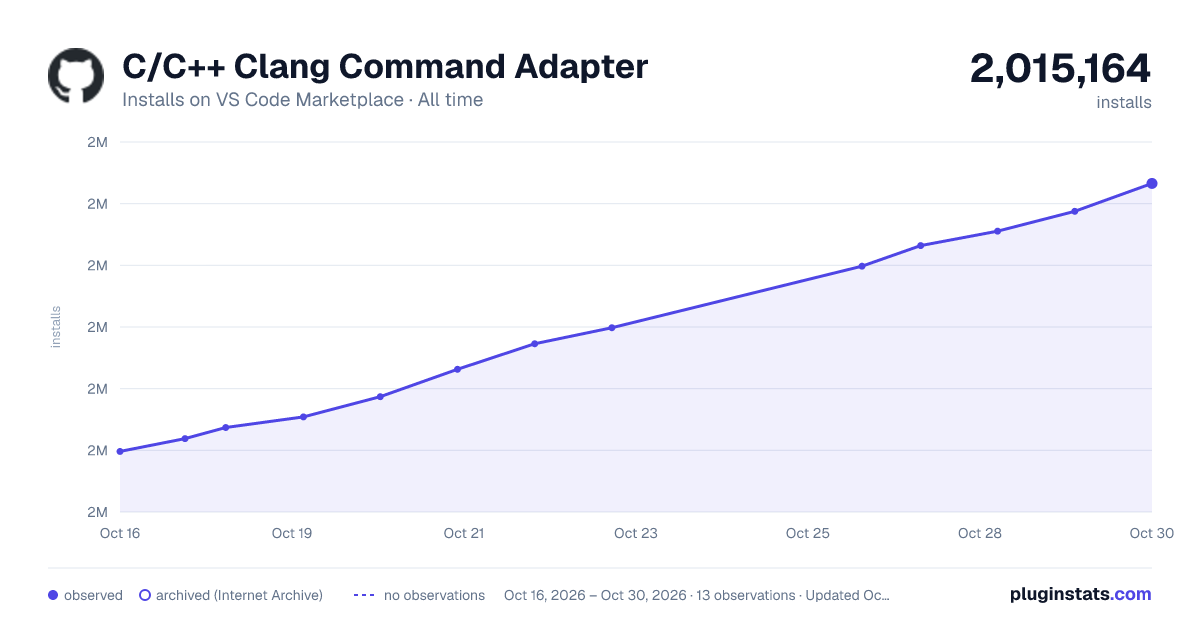Click the 'observed' legend text
The image size is (1200, 630).
pos(93,595)
